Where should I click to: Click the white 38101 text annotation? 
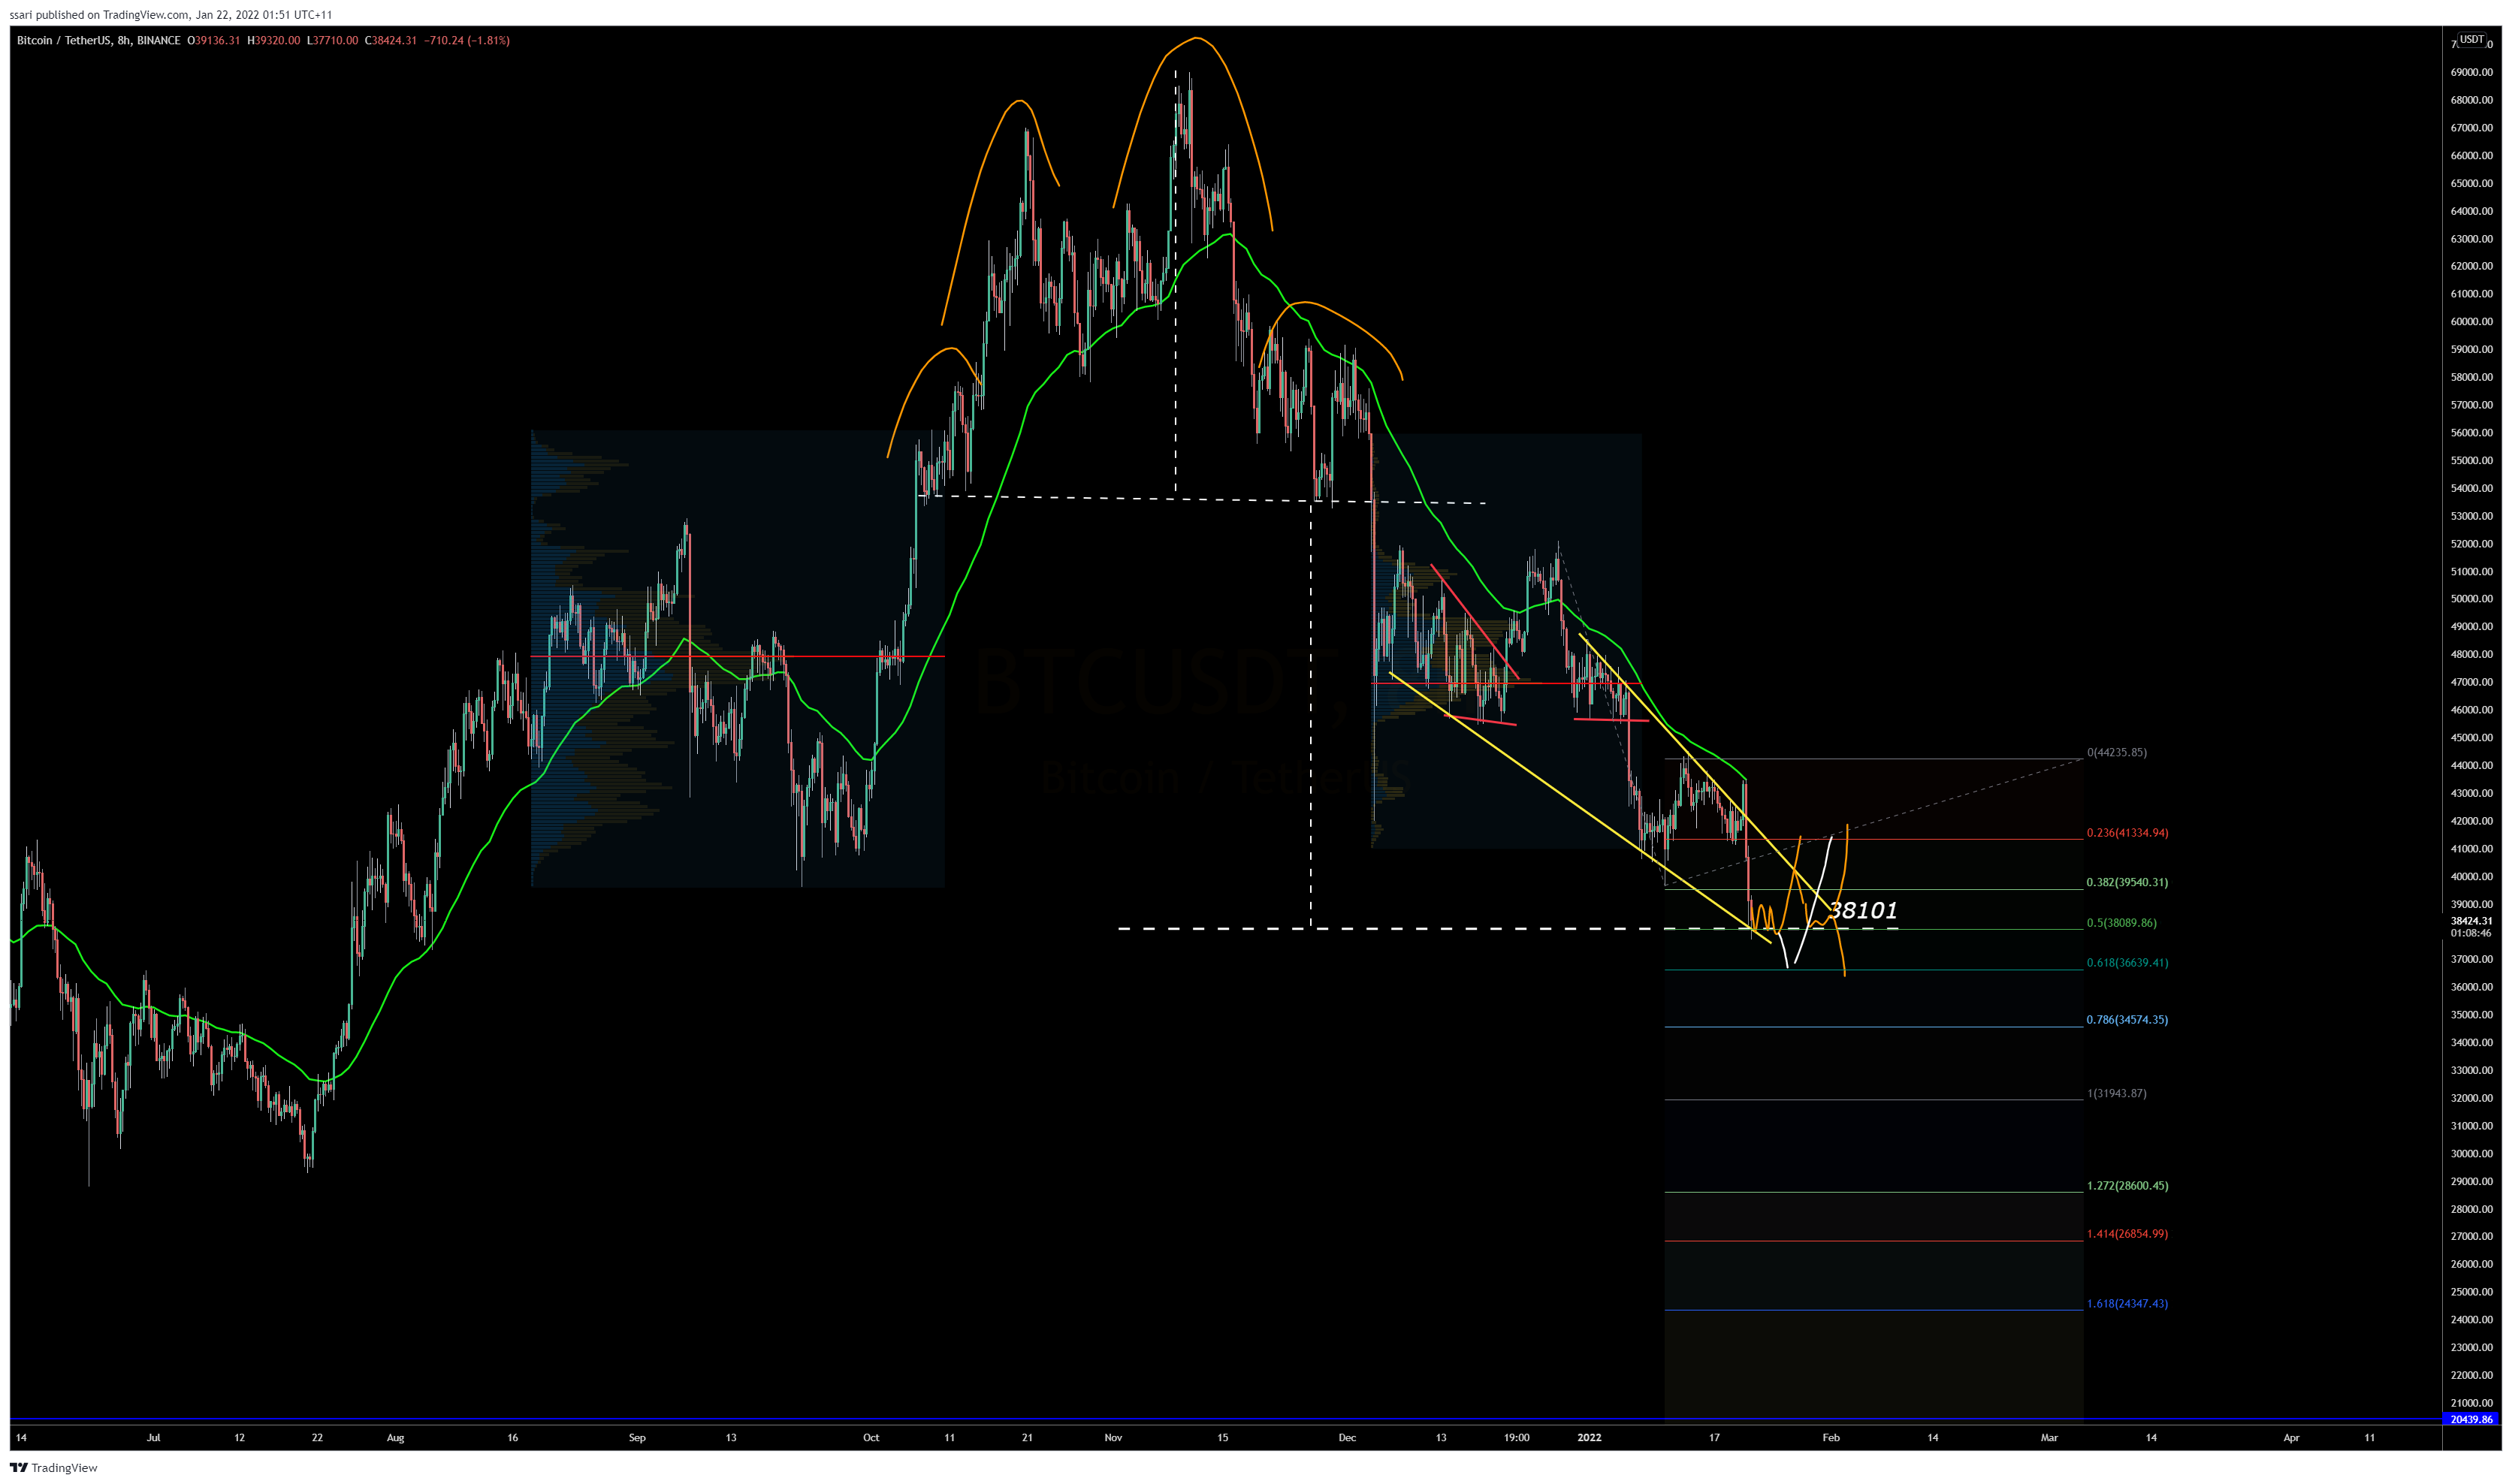[1862, 910]
